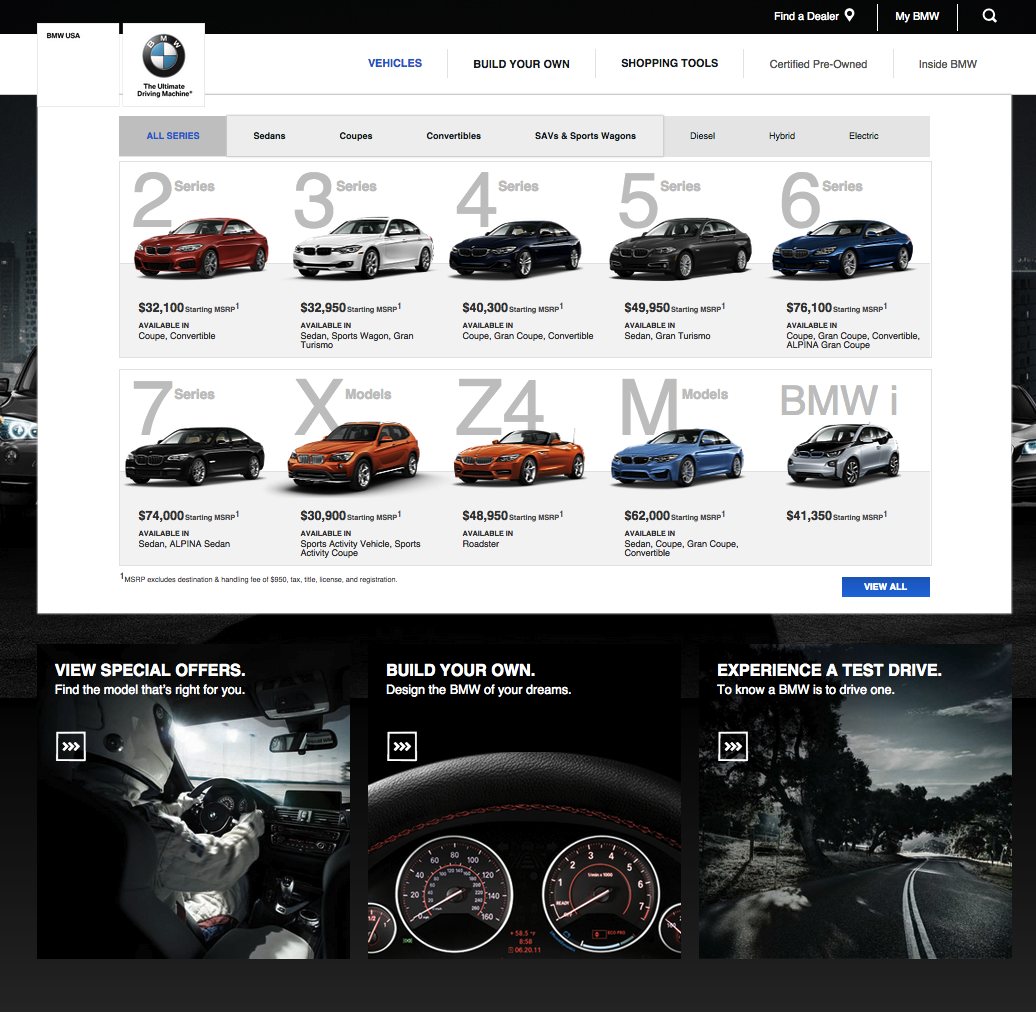The width and height of the screenshot is (1036, 1012).
Task: Select the dark blue 4 Series car
Action: 515,248
